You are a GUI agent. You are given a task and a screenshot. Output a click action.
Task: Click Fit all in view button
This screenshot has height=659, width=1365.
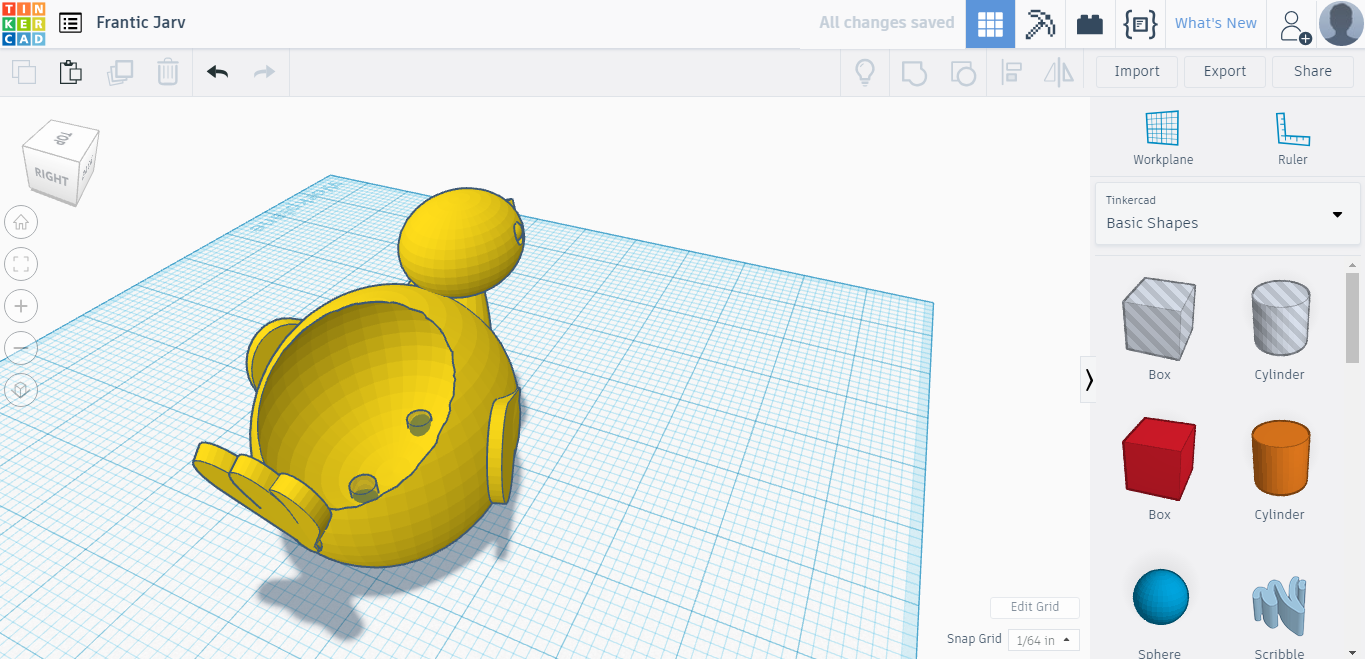tap(21, 264)
